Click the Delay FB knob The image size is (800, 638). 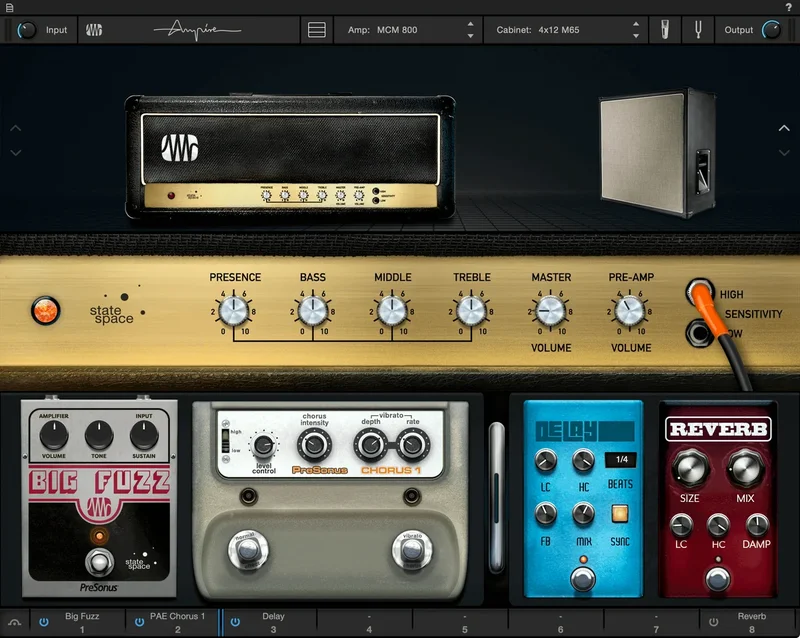coord(545,514)
